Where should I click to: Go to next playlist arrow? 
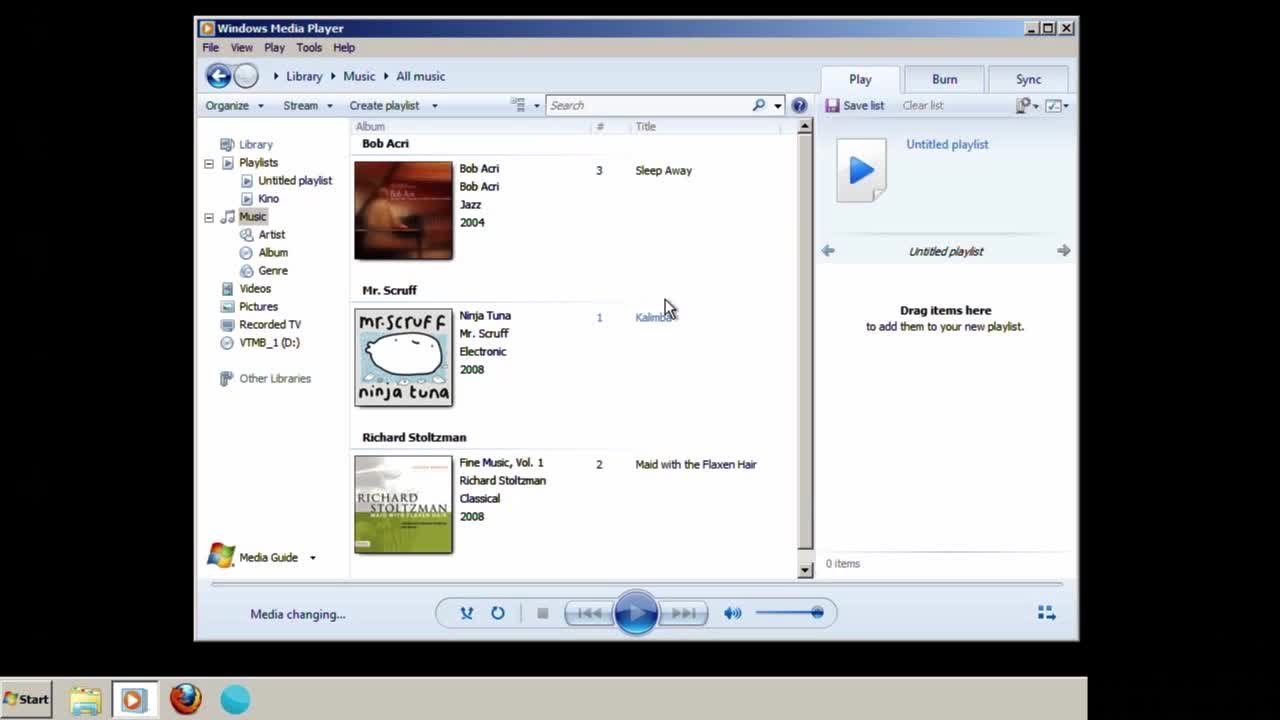1063,251
